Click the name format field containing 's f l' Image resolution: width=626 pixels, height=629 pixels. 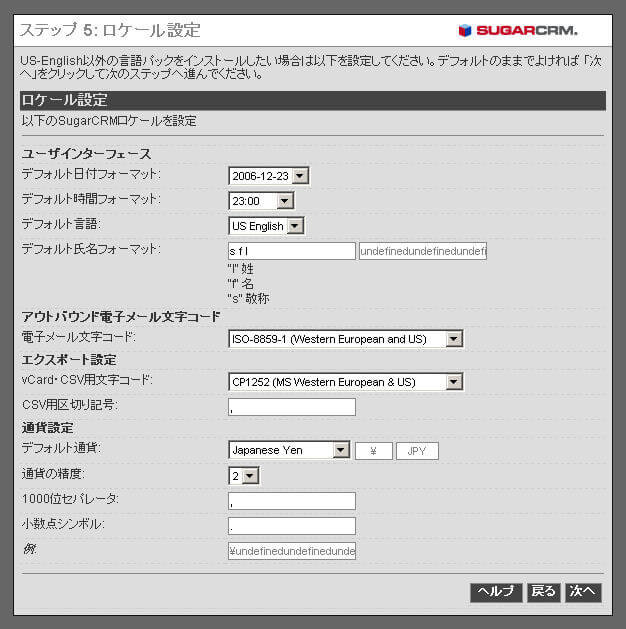click(x=291, y=251)
